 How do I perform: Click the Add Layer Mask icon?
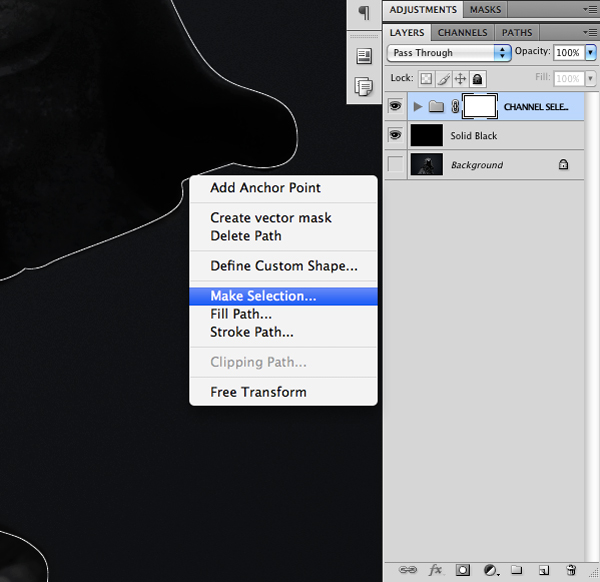(463, 570)
